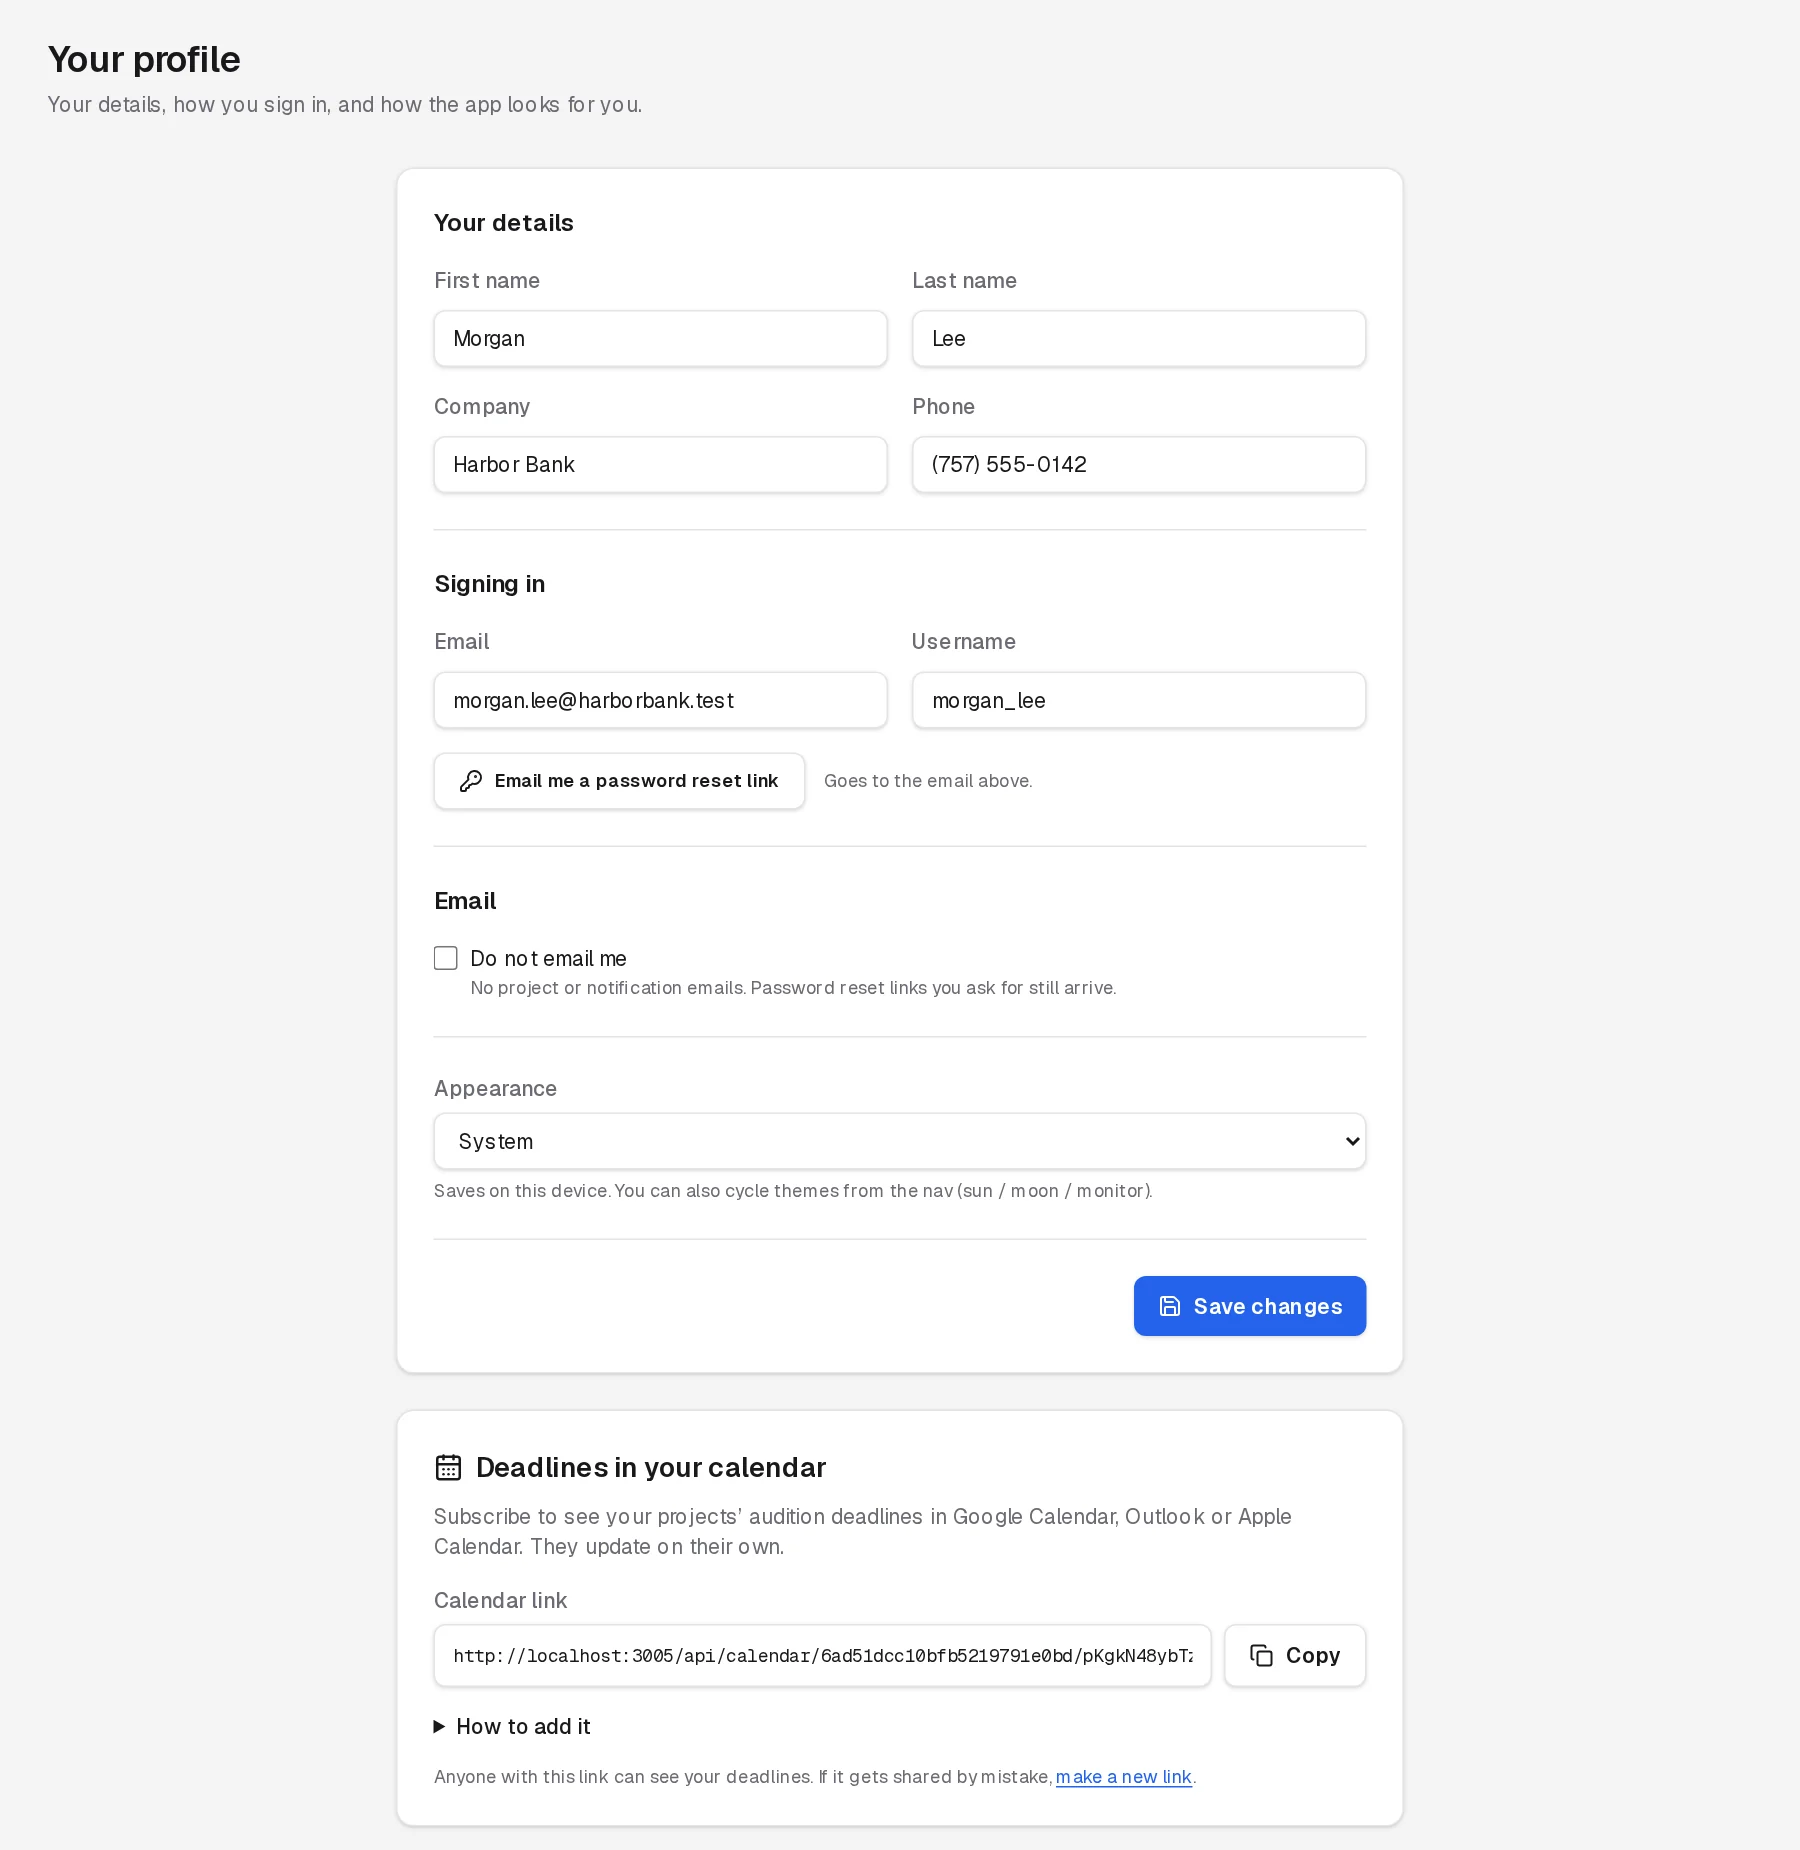
Task: Click the Deadlines in your calendar heading
Action: 651,1467
